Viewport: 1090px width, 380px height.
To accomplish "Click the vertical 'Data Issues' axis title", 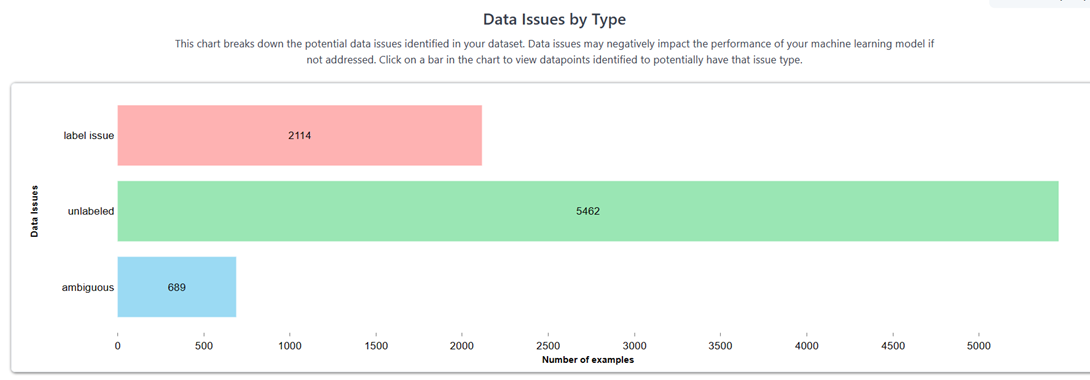I will (x=34, y=211).
